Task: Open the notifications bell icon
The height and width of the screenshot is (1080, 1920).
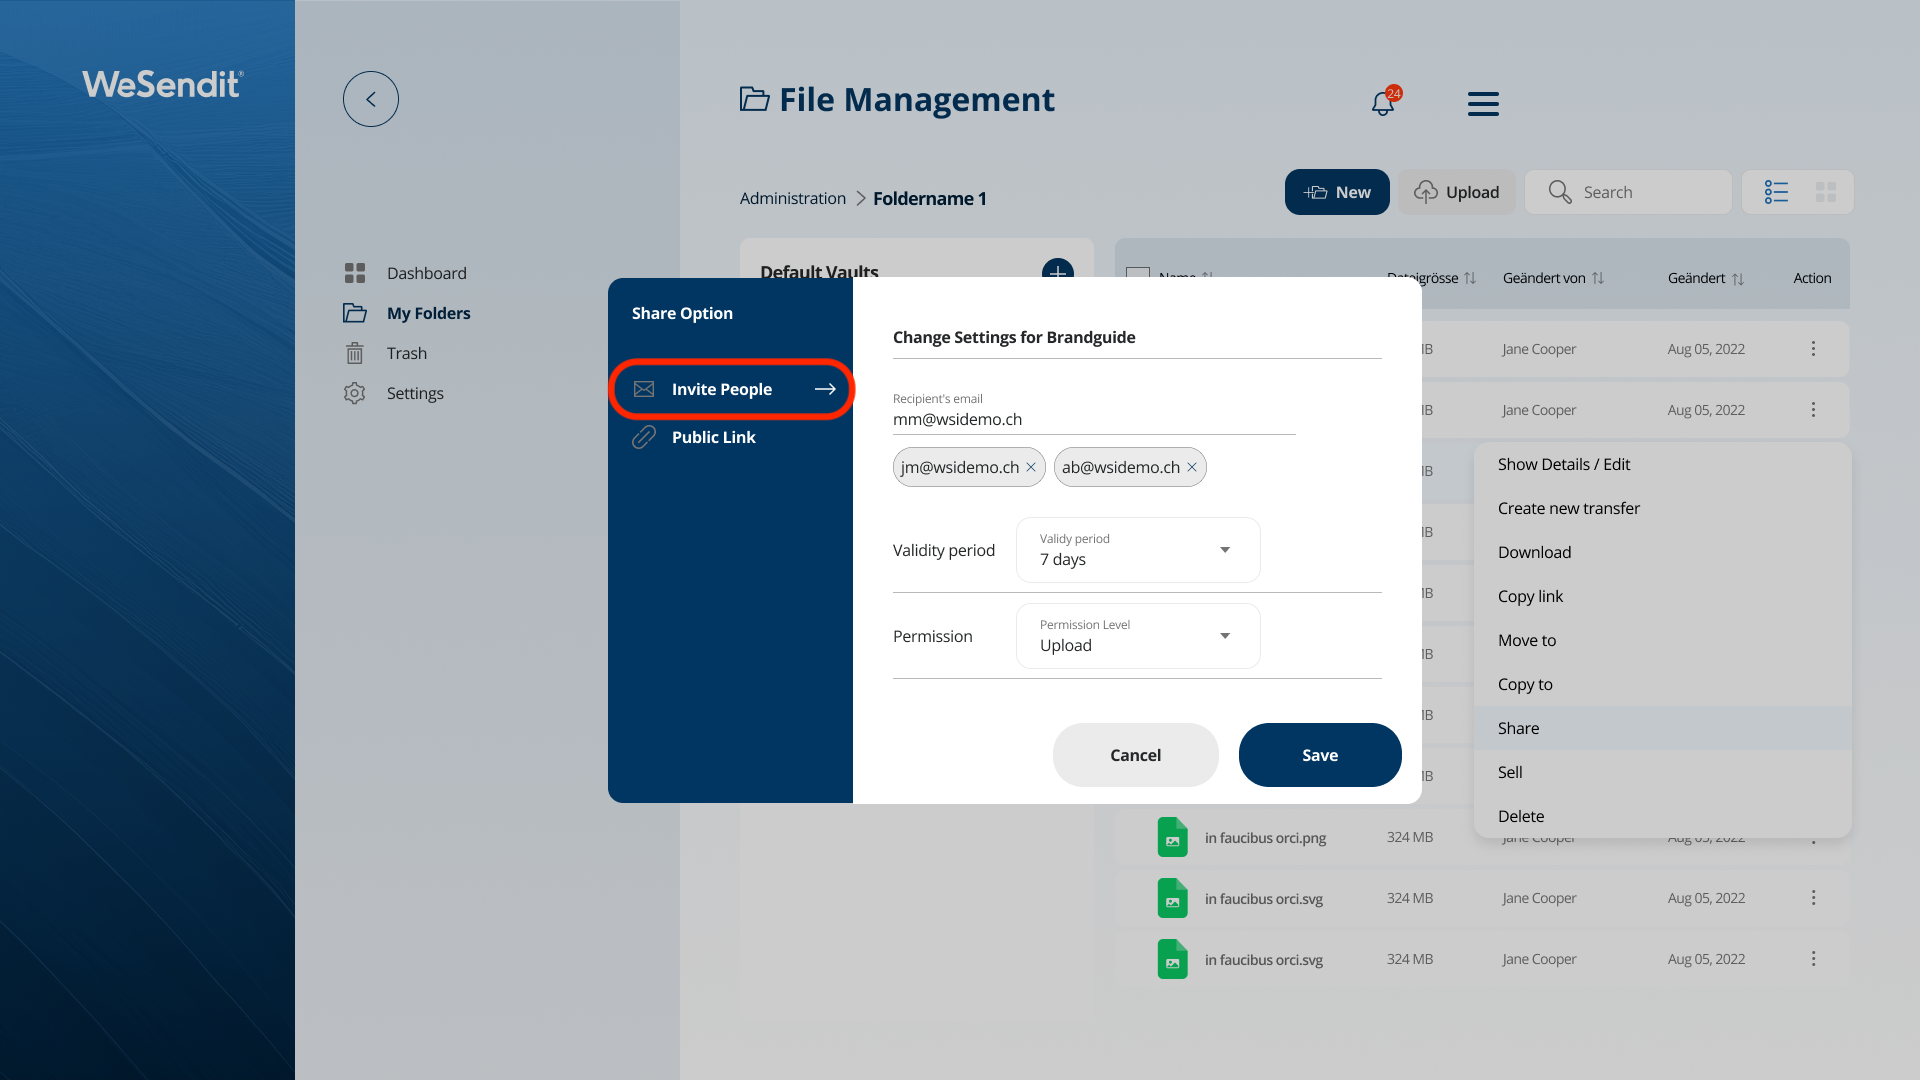Action: tap(1383, 103)
